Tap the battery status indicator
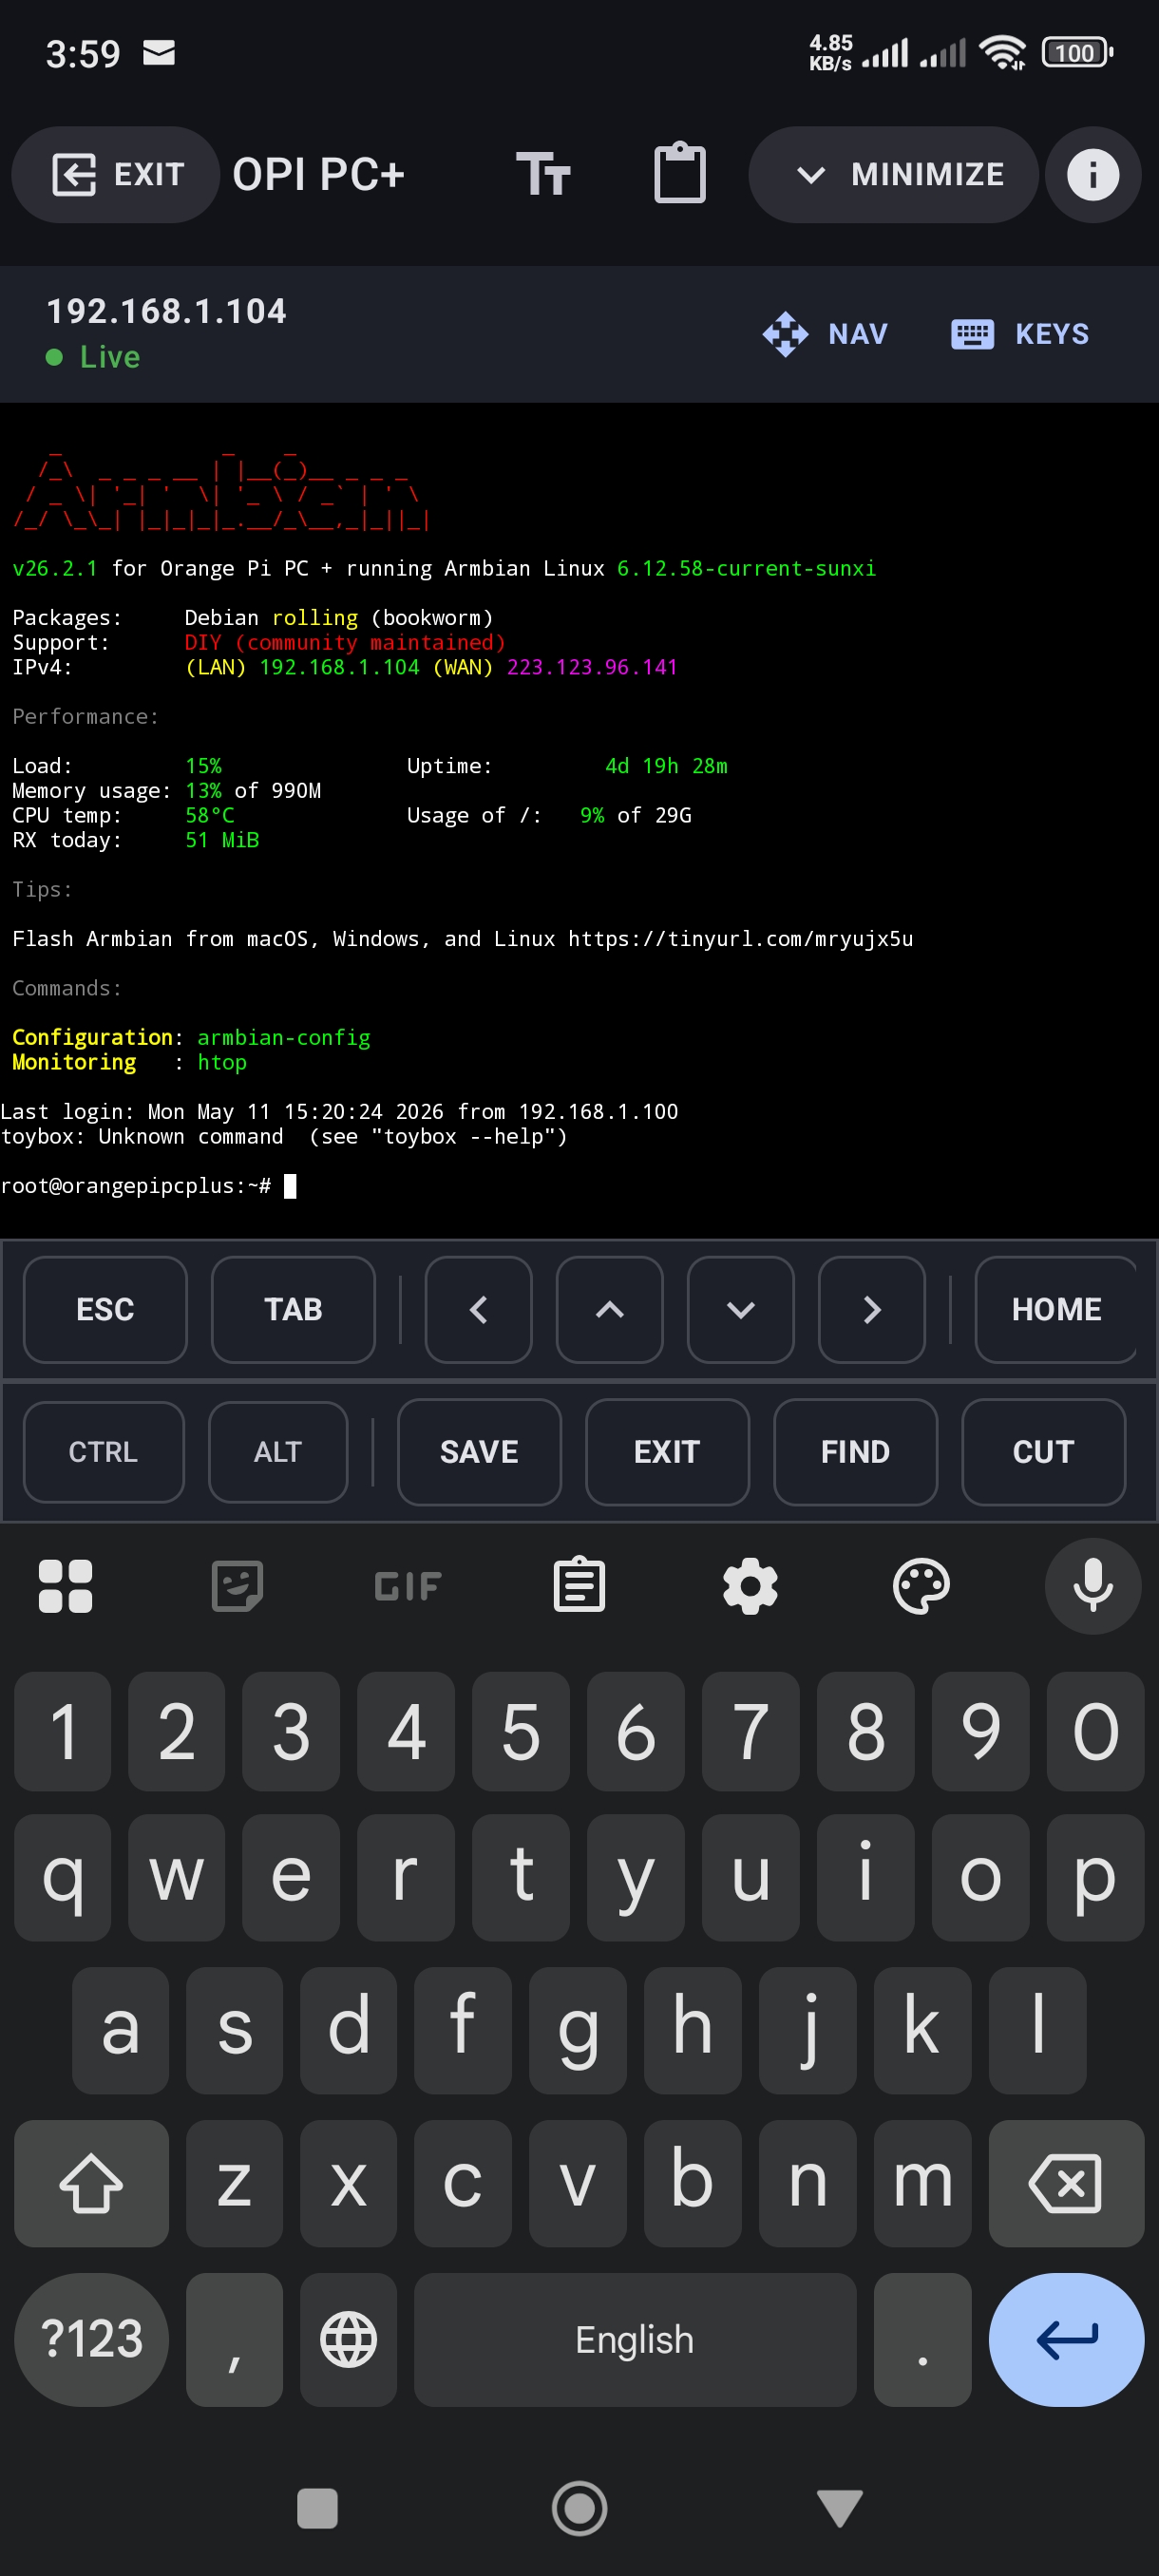The height and width of the screenshot is (2576, 1159). coord(1077,52)
